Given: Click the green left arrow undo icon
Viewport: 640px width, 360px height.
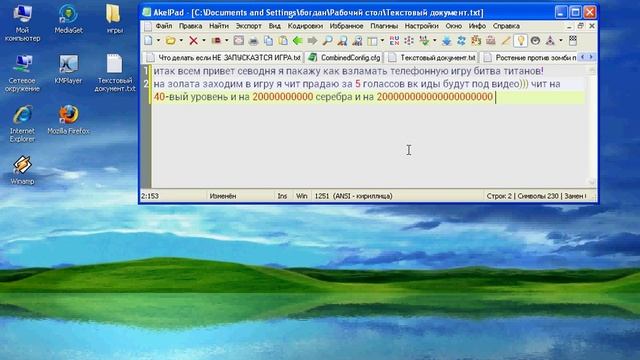Looking at the screenshot, I should 298,40.
